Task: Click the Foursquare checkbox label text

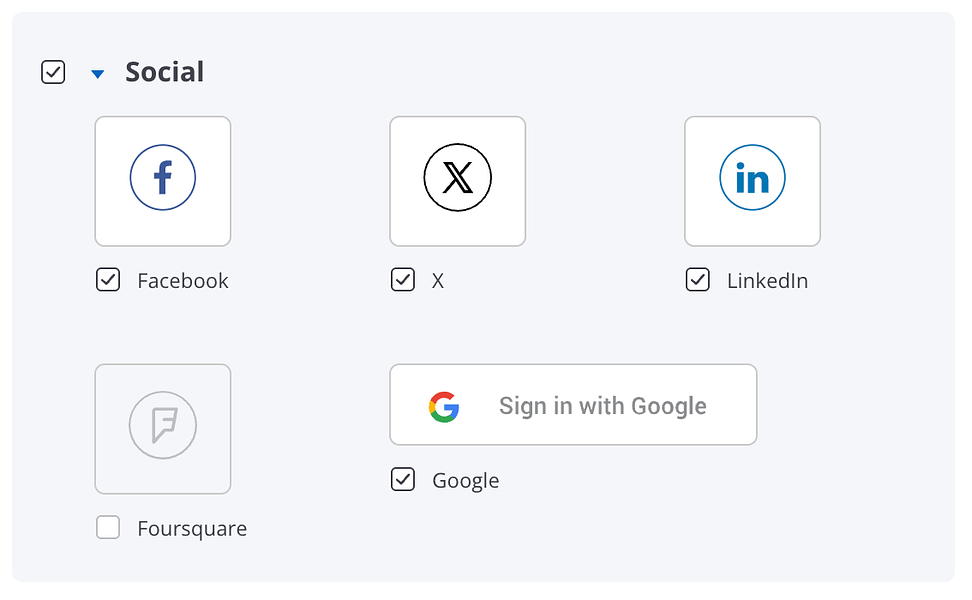Action: point(192,529)
